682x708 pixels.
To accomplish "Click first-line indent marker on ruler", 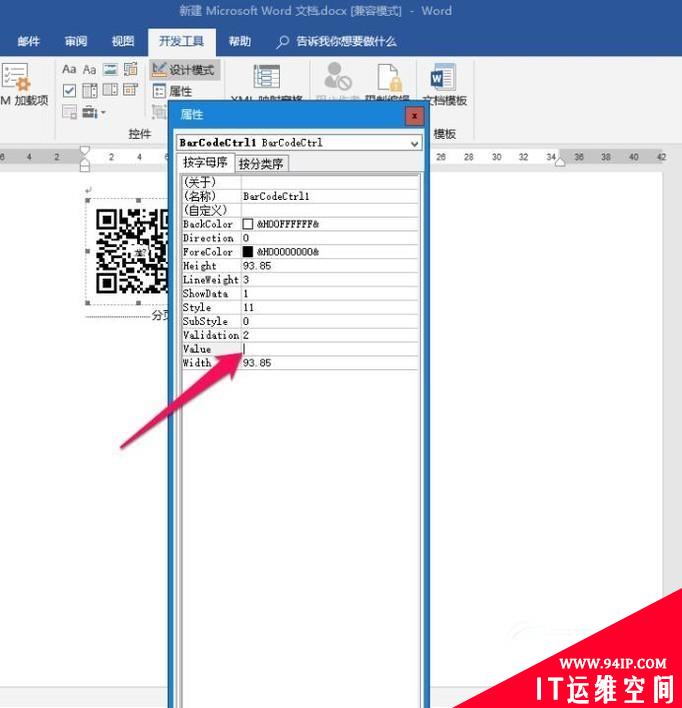I will coord(84,150).
